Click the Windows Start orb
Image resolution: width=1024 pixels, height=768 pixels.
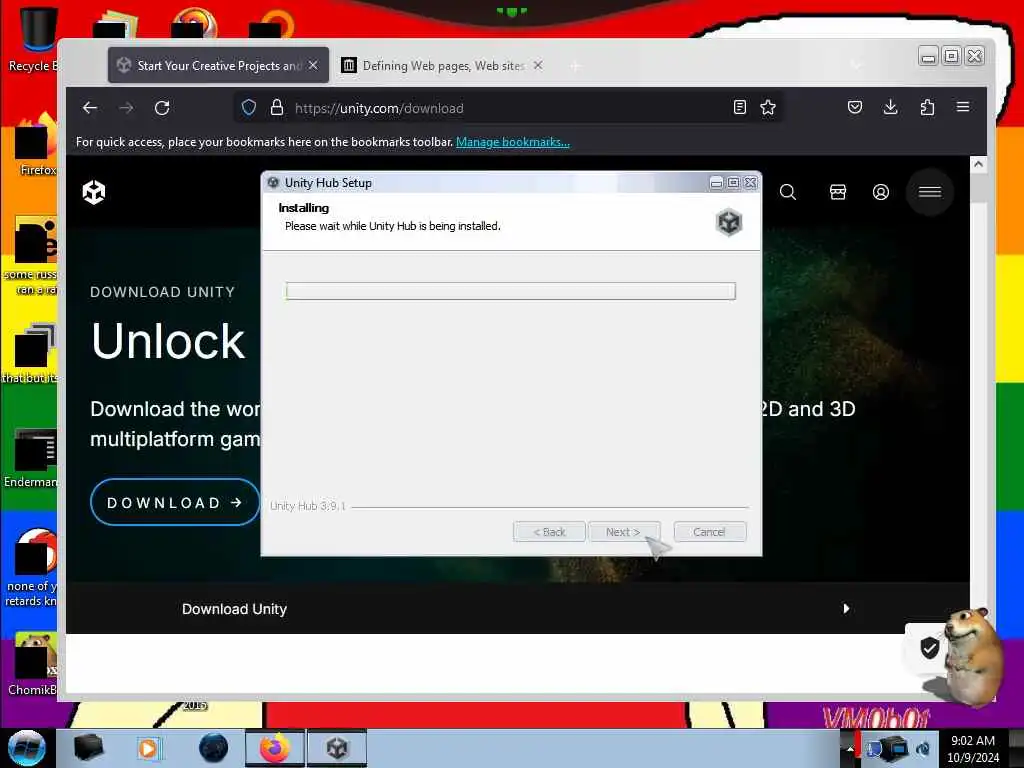coord(27,748)
